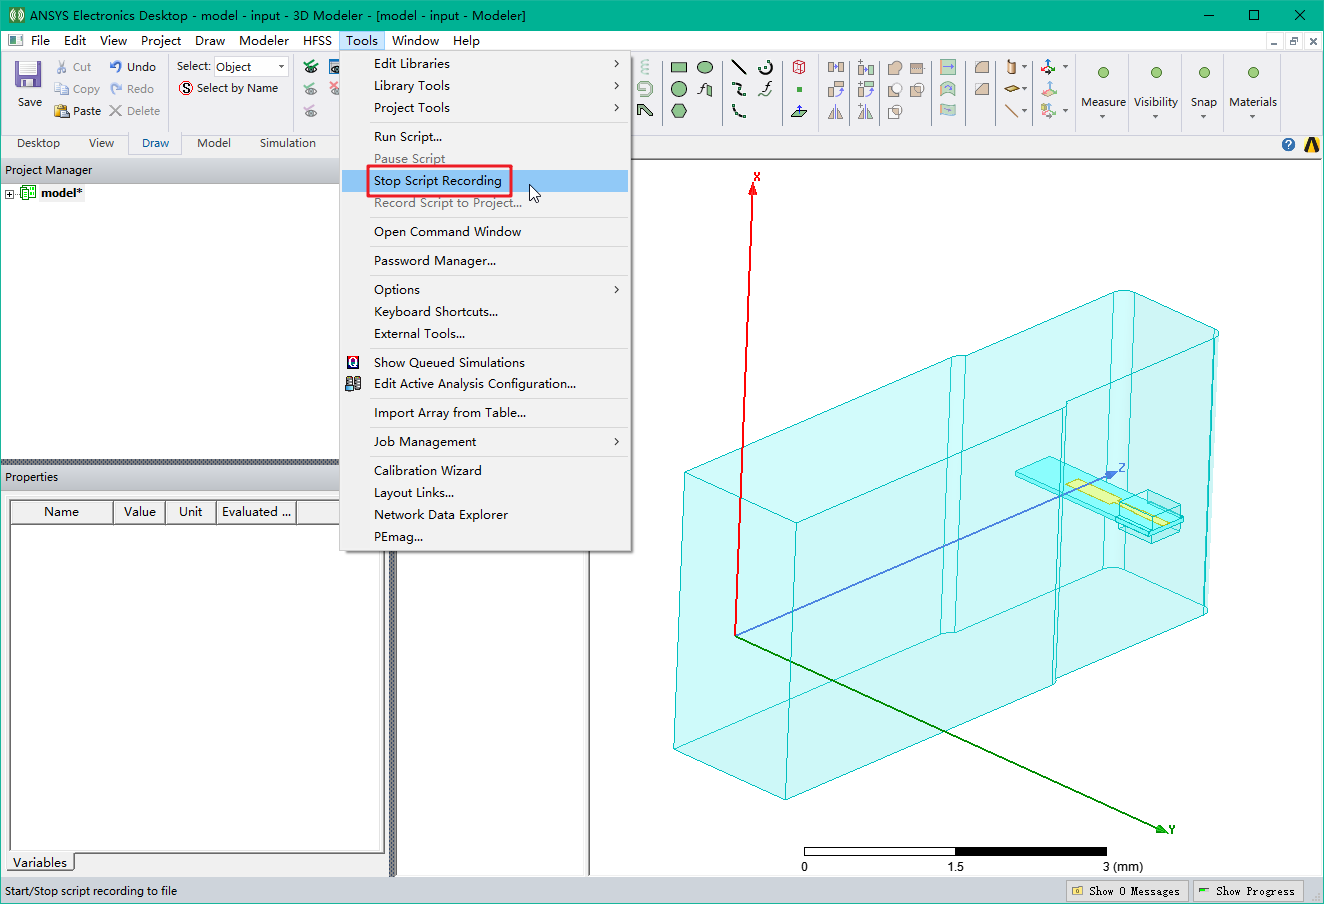The image size is (1324, 904).
Task: Select the equation based curve tool
Action: point(766,89)
